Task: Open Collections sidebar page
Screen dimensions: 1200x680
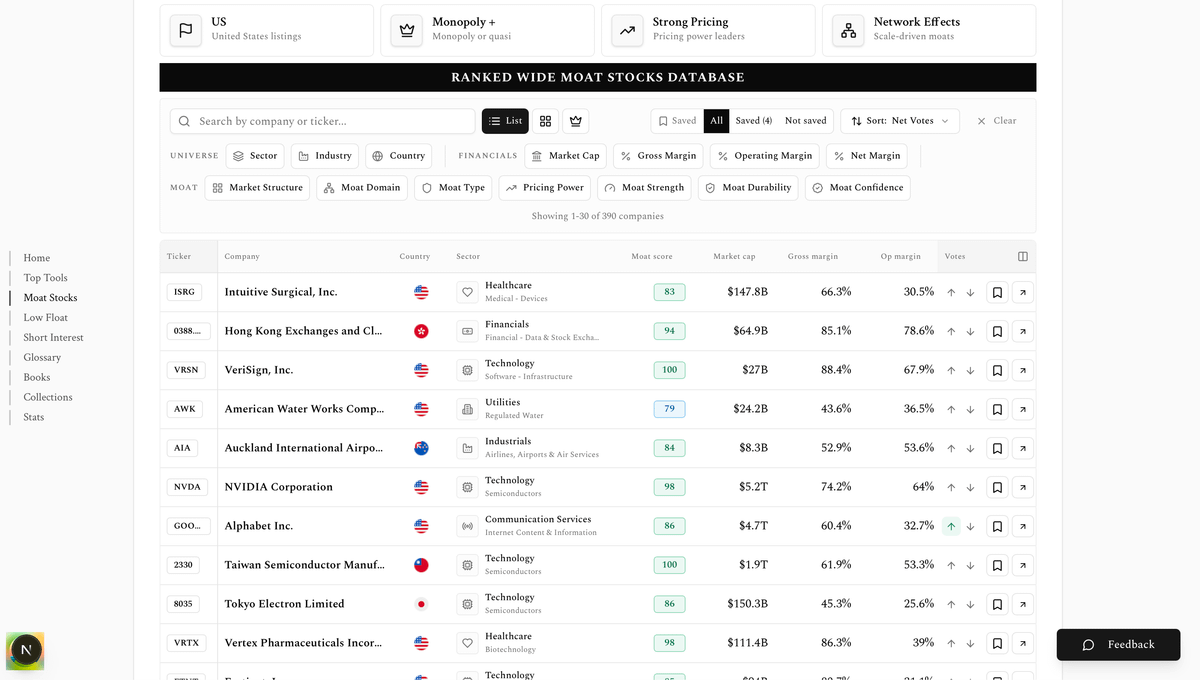Action: coord(48,398)
